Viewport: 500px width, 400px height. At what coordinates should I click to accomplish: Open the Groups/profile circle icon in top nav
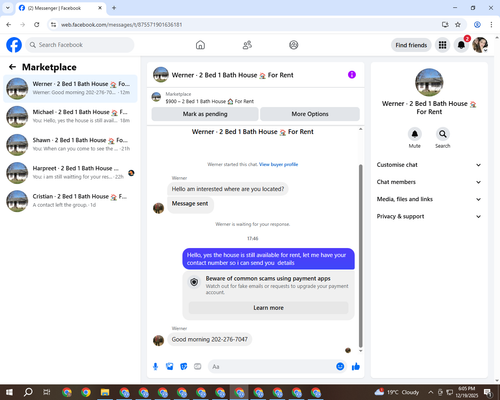coord(294,45)
